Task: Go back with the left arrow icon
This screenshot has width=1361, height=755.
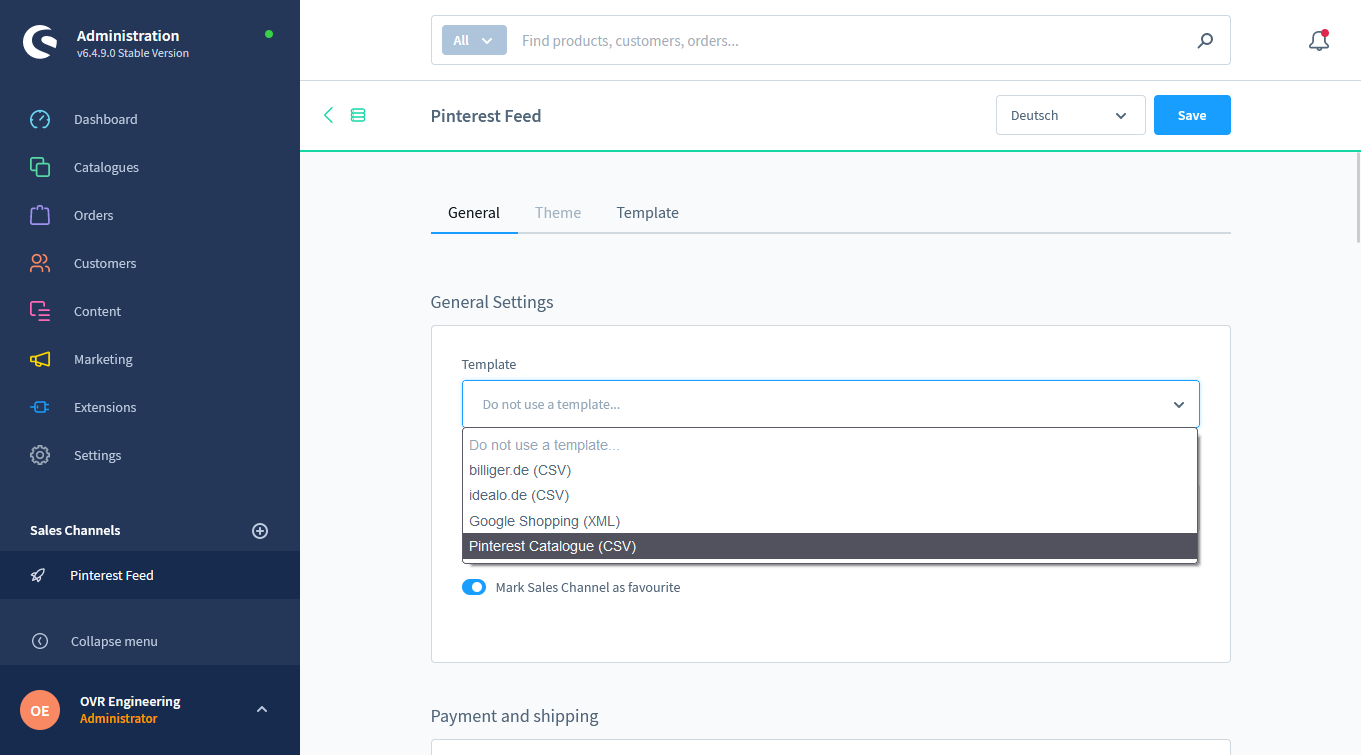Action: (328, 115)
